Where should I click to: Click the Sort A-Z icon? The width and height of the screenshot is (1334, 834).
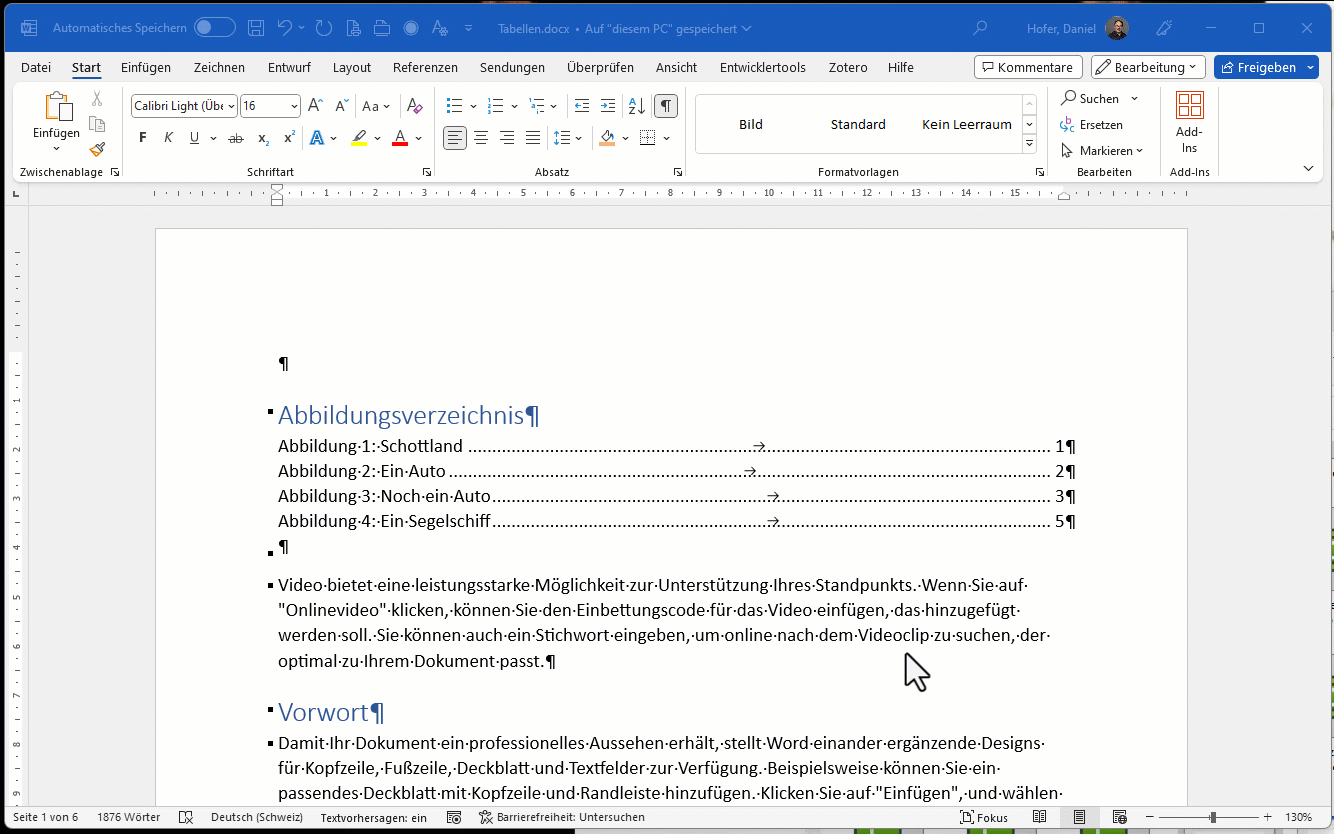point(636,106)
